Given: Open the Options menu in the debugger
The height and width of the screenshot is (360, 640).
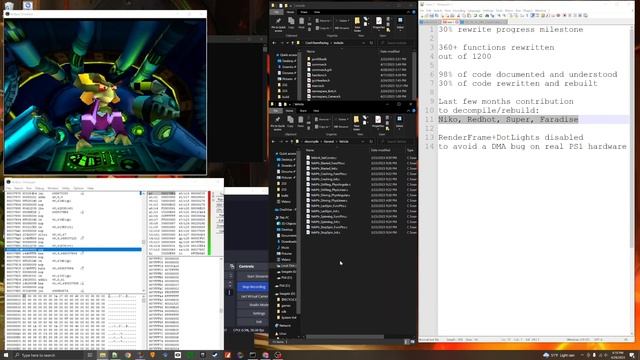Looking at the screenshot, I should click(78, 188).
